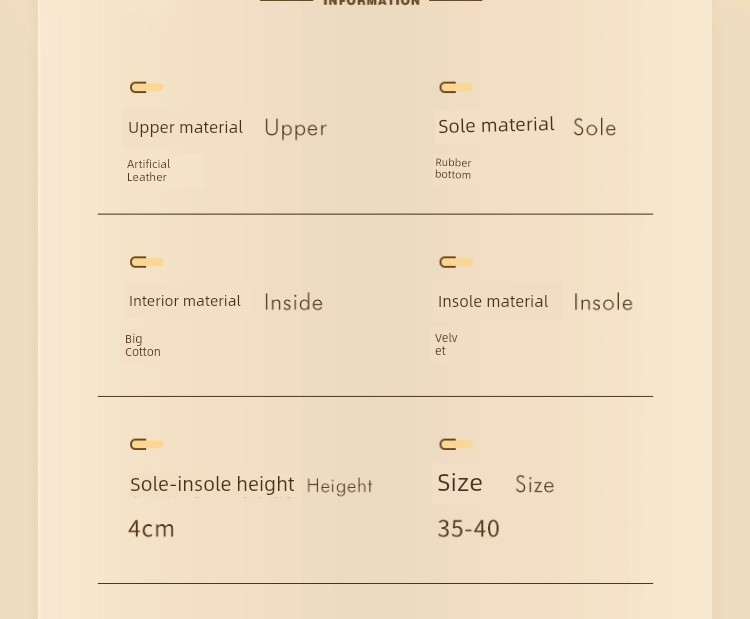This screenshot has height=619, width=750.
Task: Click the Rubber bottom text
Action: tap(453, 169)
